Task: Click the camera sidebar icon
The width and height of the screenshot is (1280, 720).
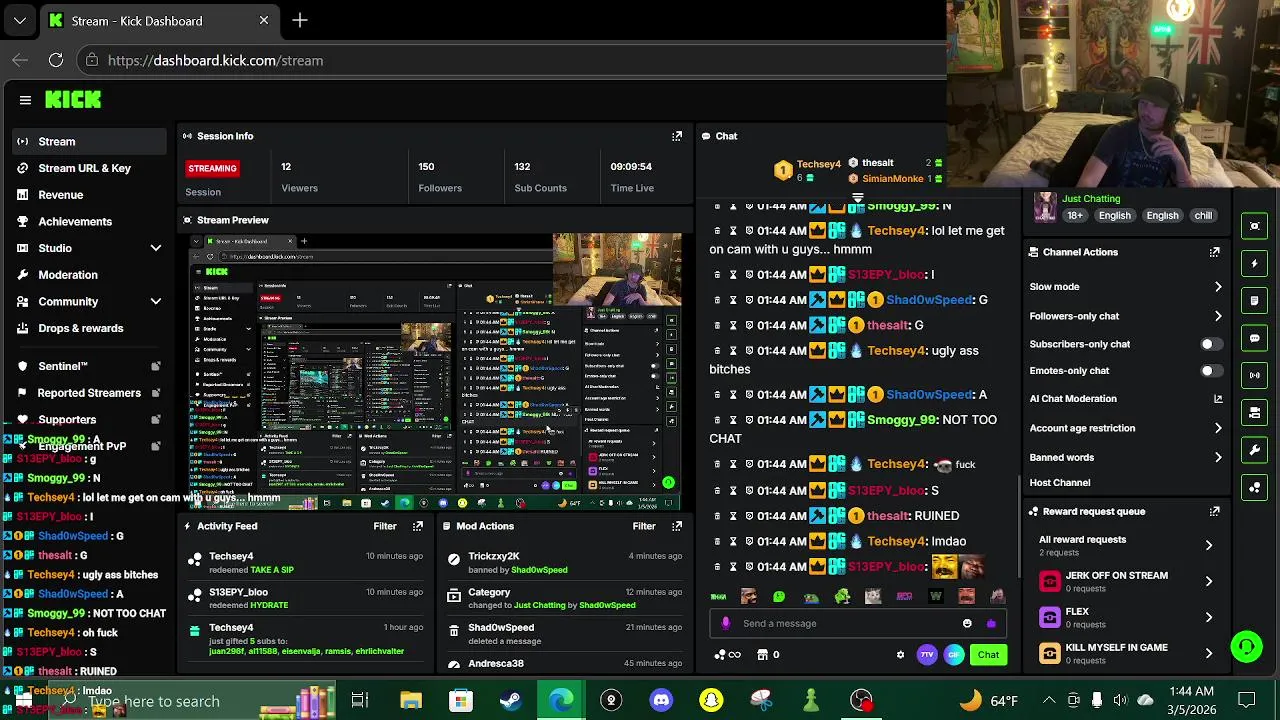Action: click(x=1255, y=412)
